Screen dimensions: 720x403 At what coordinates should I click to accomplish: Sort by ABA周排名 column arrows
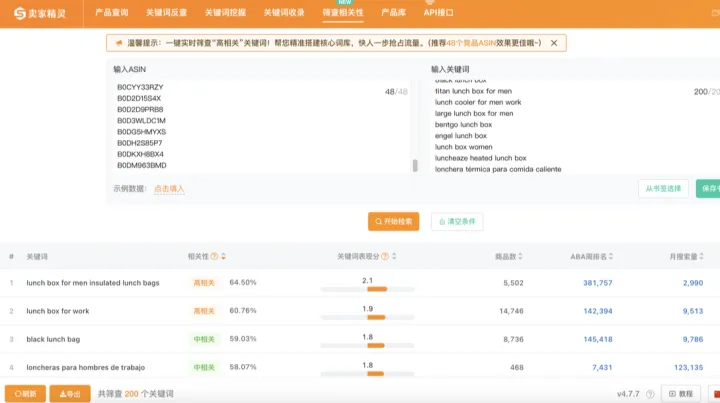[x=611, y=257]
